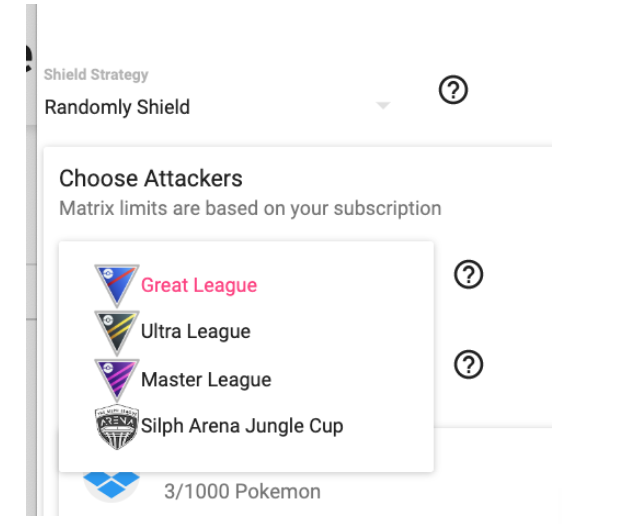Image resolution: width=626 pixels, height=526 pixels.
Task: Select Great League from the list
Action: pos(199,286)
